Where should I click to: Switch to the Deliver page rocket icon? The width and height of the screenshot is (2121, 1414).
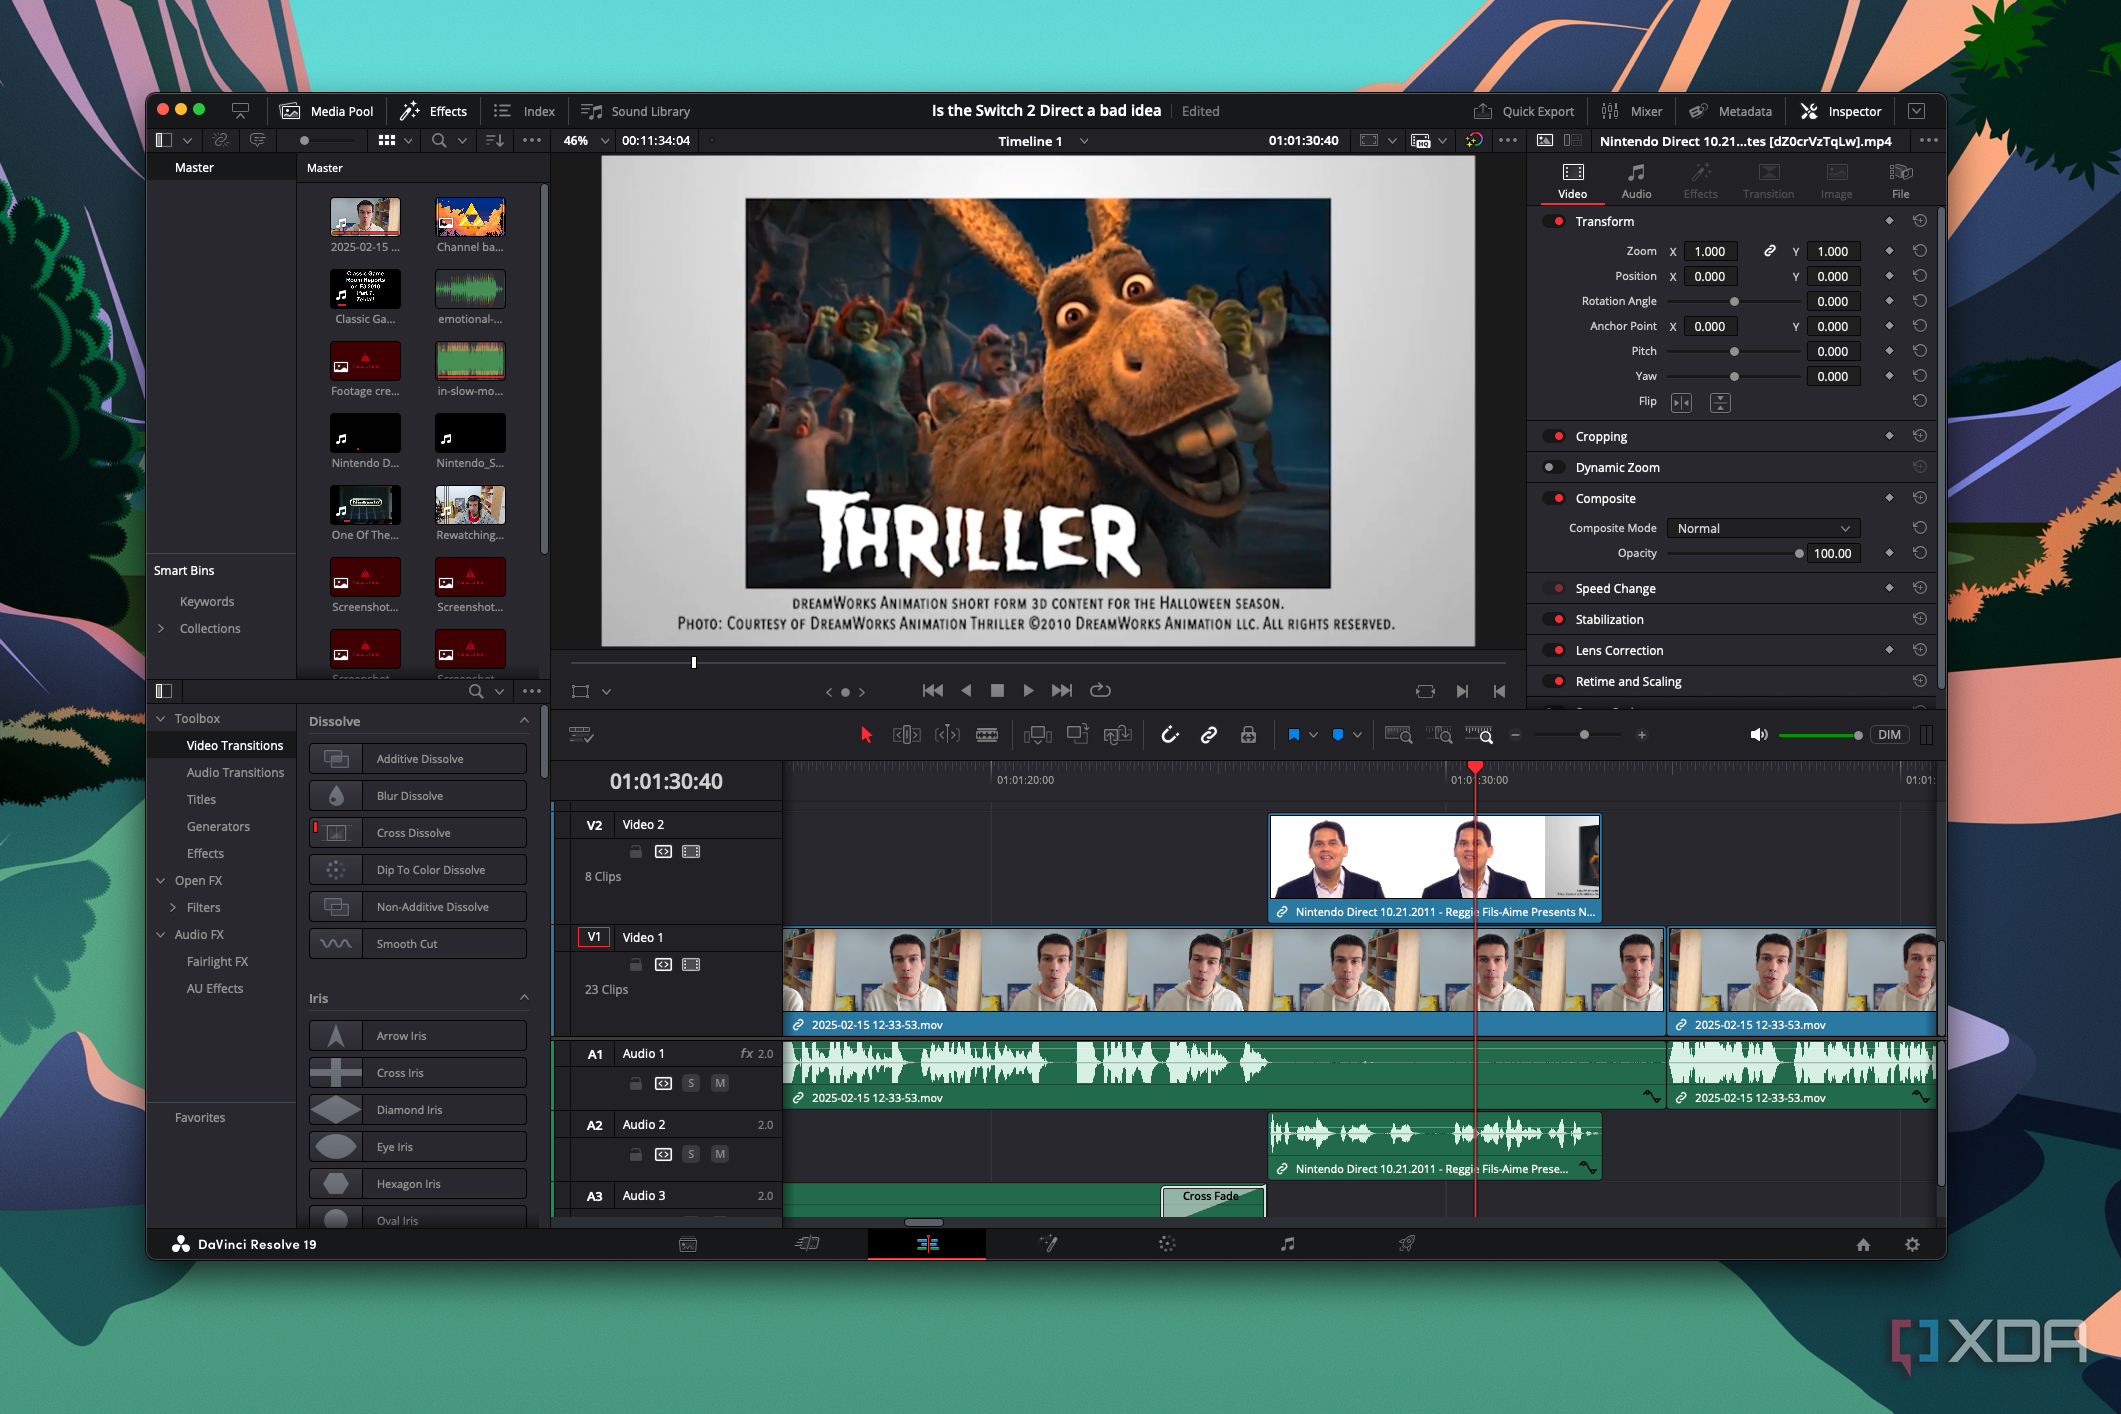[x=1407, y=1244]
